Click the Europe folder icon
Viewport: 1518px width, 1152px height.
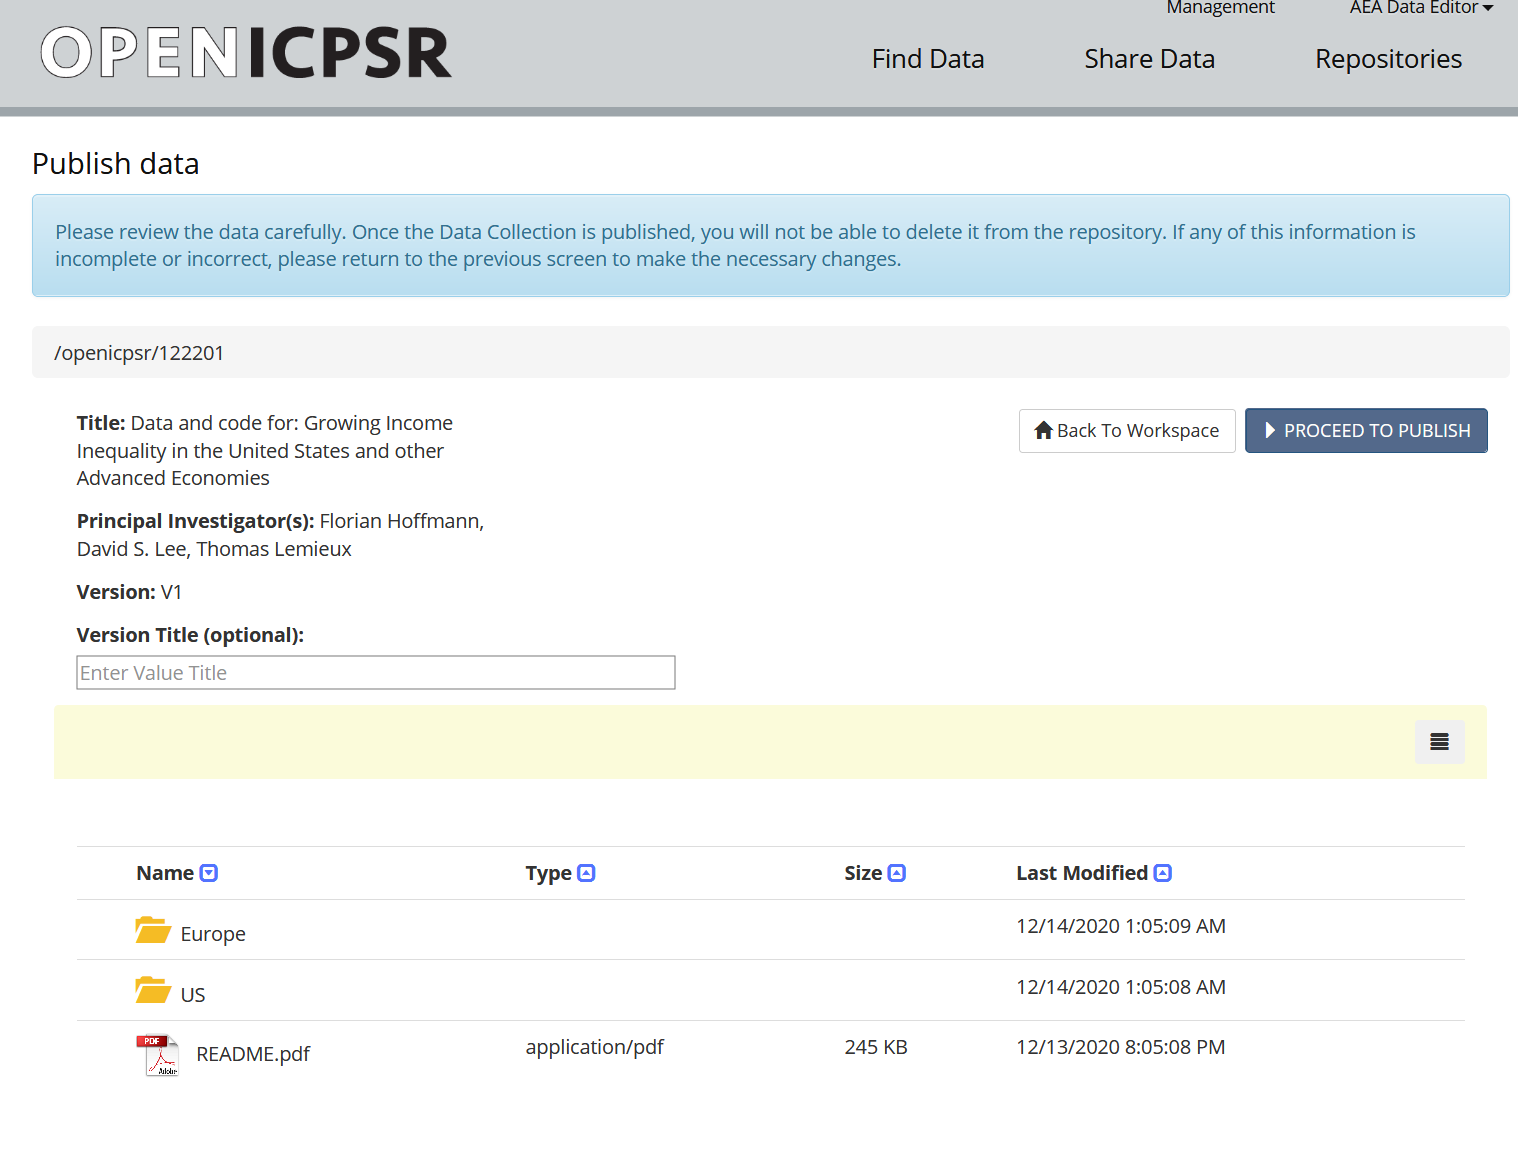click(153, 930)
